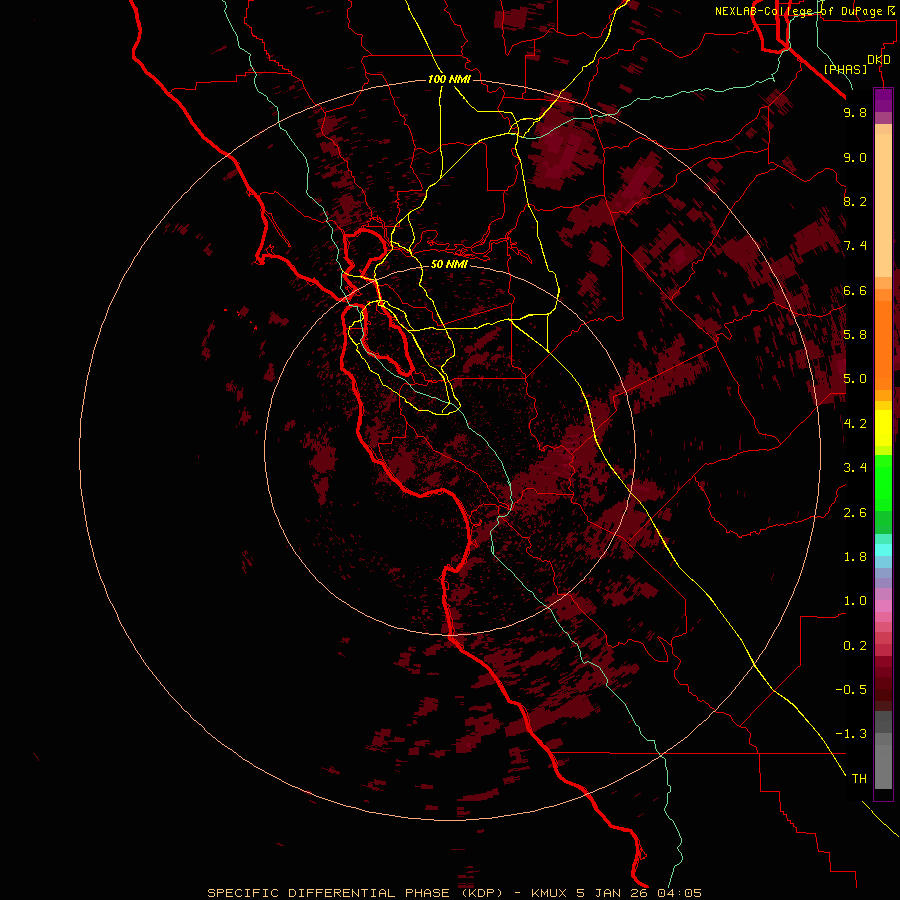900x900 pixels.
Task: Select the cyan segment of the color scale
Action: 883,550
